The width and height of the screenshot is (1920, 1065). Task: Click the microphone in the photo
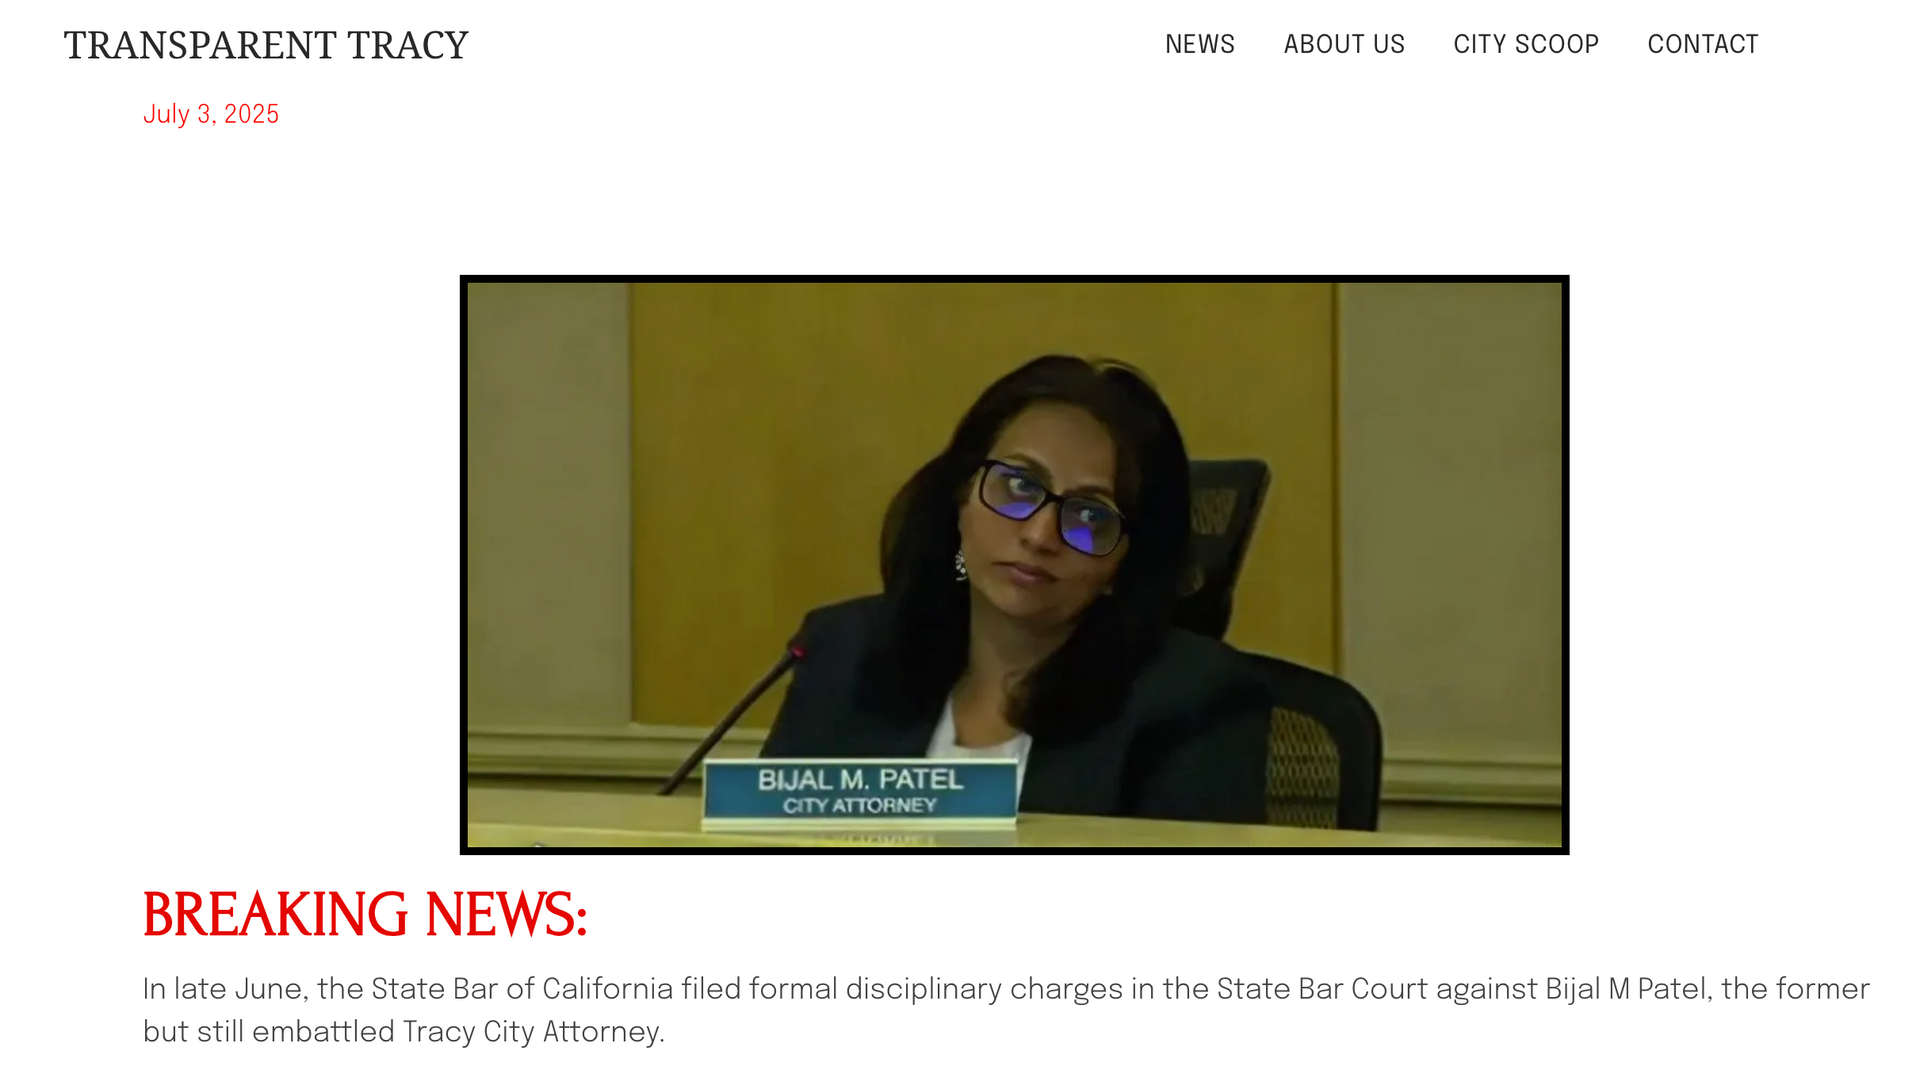click(735, 715)
